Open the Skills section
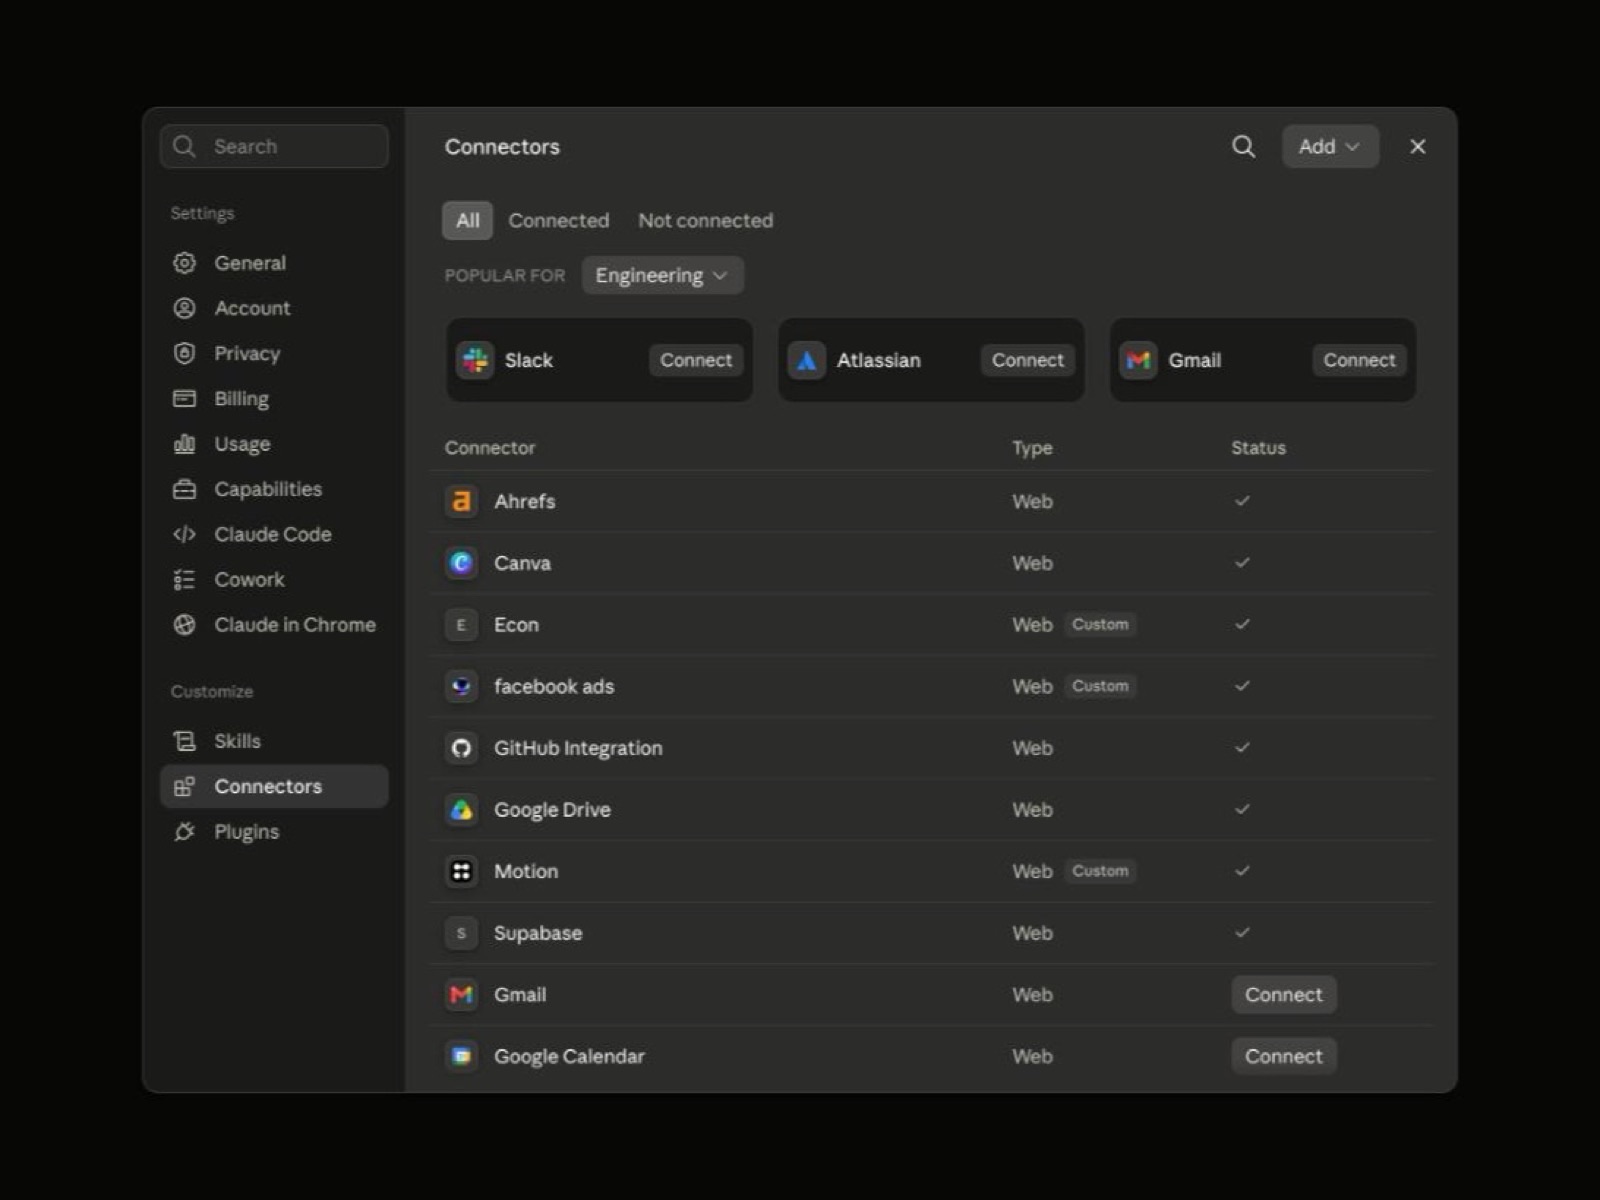 point(274,741)
